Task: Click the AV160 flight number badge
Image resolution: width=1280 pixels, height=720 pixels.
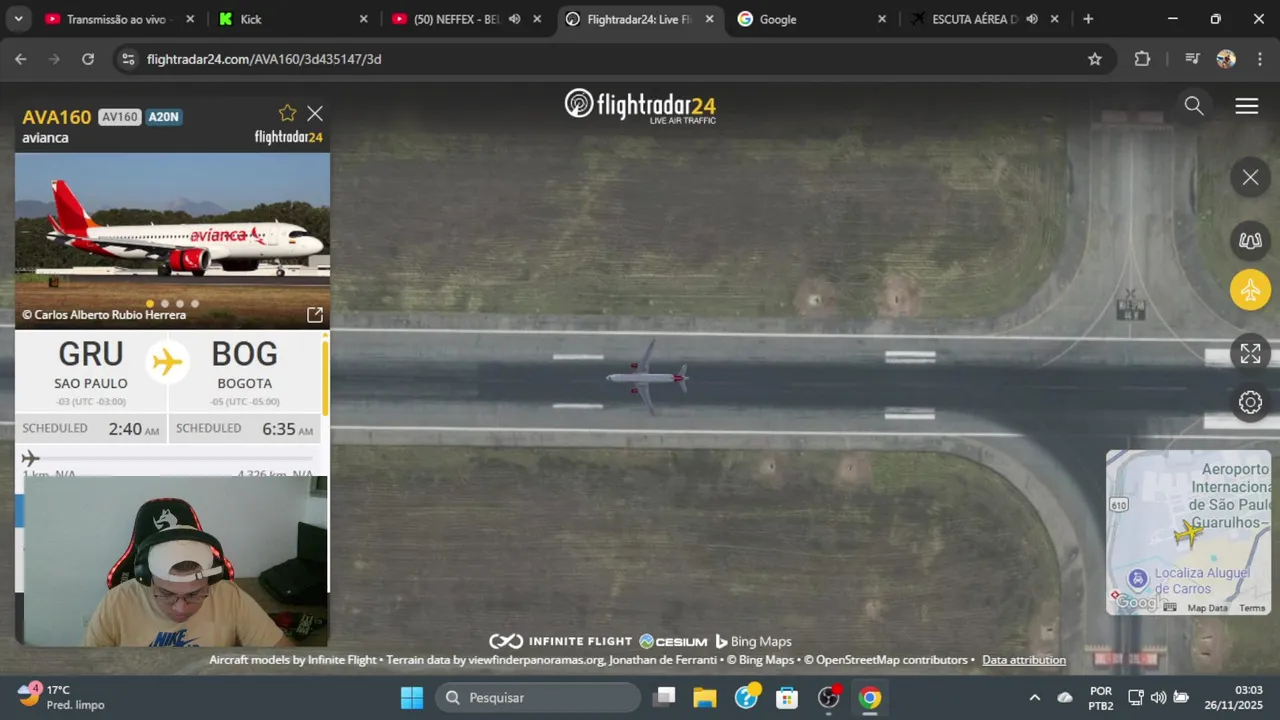Action: pyautogui.click(x=120, y=117)
